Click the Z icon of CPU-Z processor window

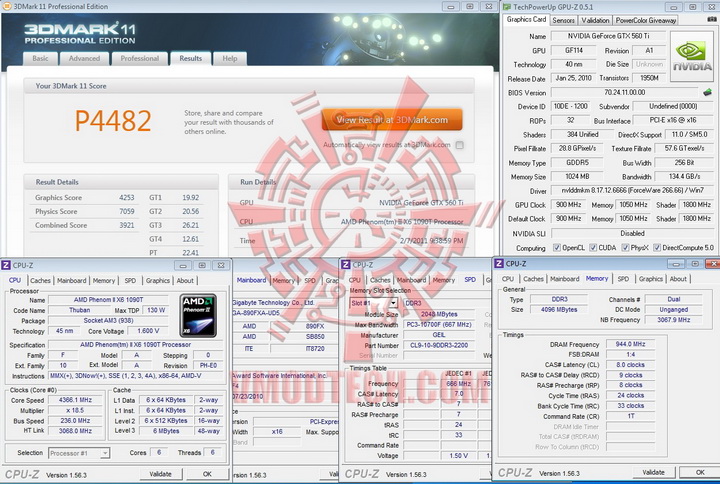coord(6,265)
